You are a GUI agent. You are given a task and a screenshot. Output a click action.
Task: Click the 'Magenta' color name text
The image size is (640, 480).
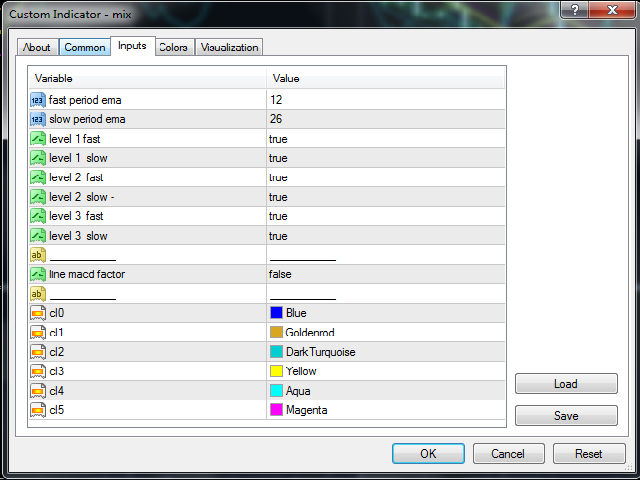tap(307, 410)
